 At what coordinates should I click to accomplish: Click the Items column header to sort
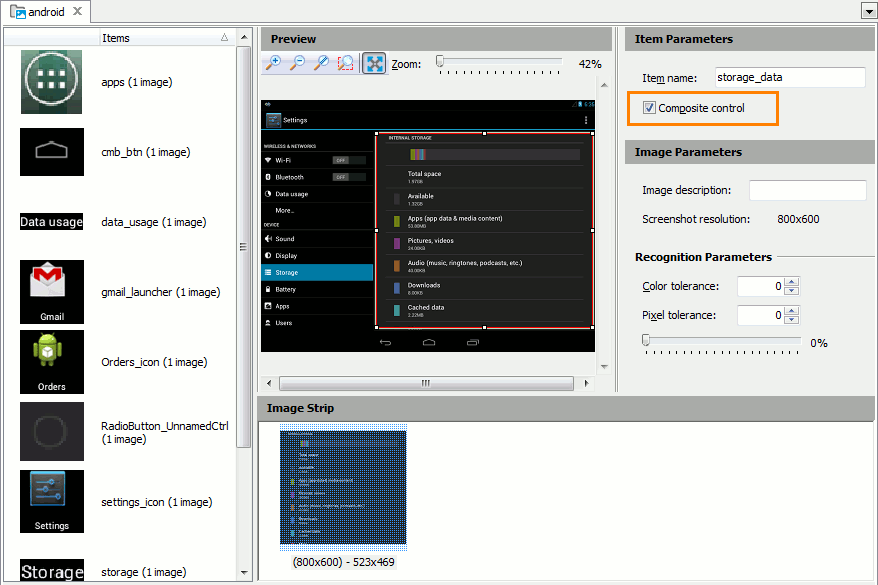coord(116,37)
